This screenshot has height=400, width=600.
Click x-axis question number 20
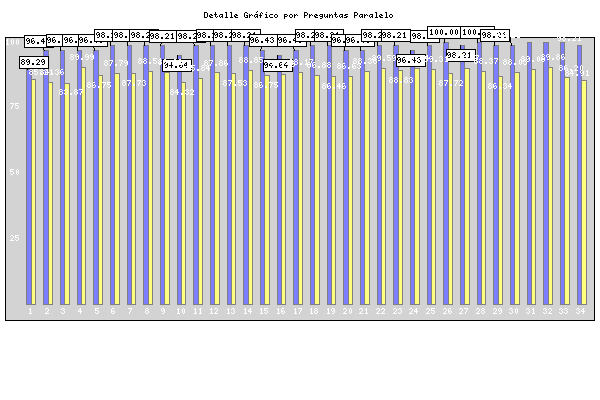[x=347, y=311]
